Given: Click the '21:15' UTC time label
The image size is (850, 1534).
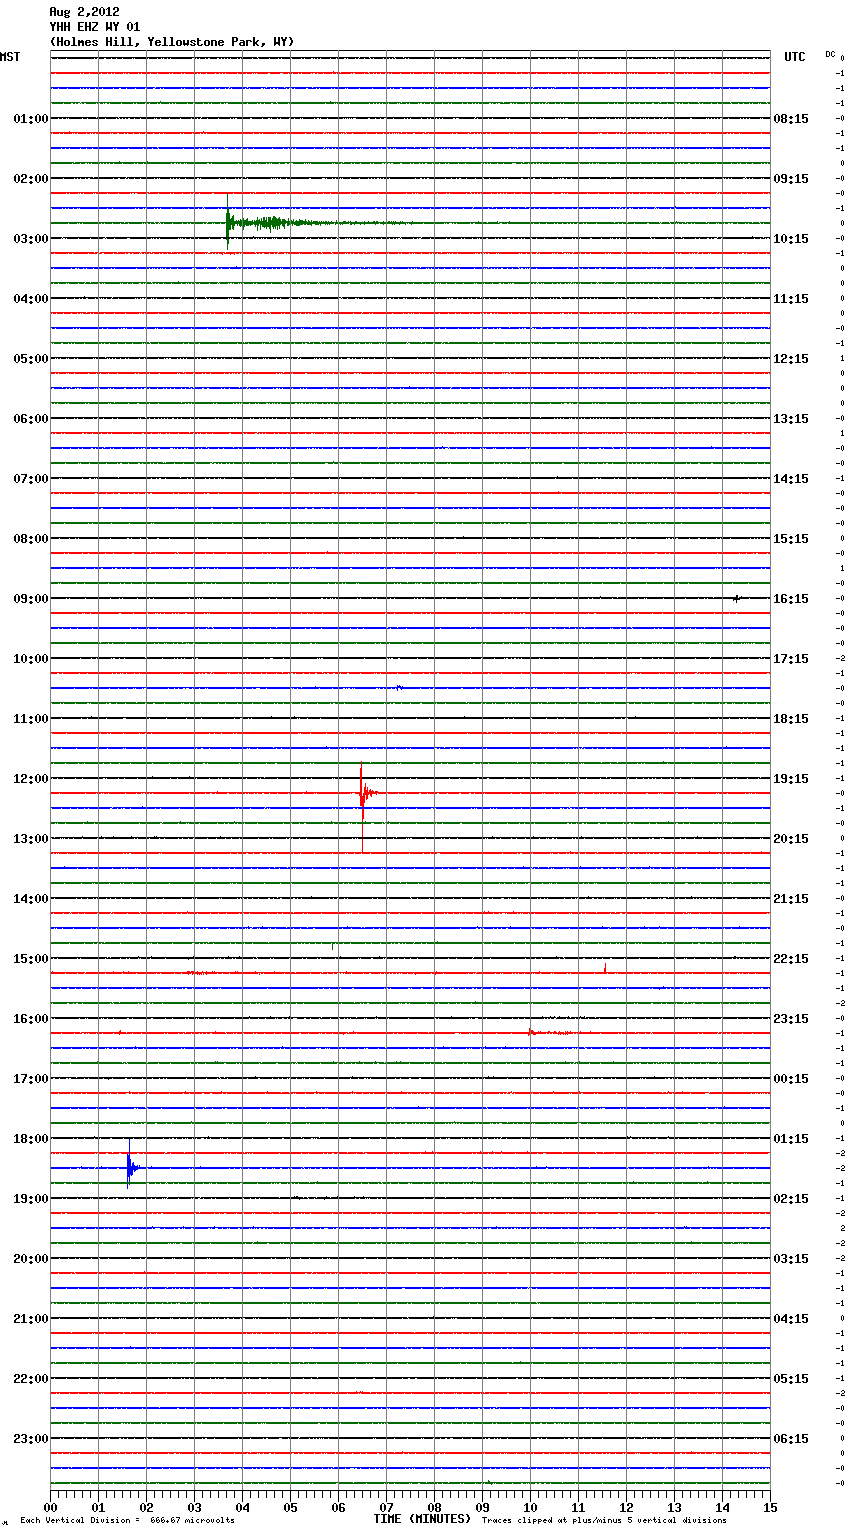Looking at the screenshot, I should (x=791, y=899).
